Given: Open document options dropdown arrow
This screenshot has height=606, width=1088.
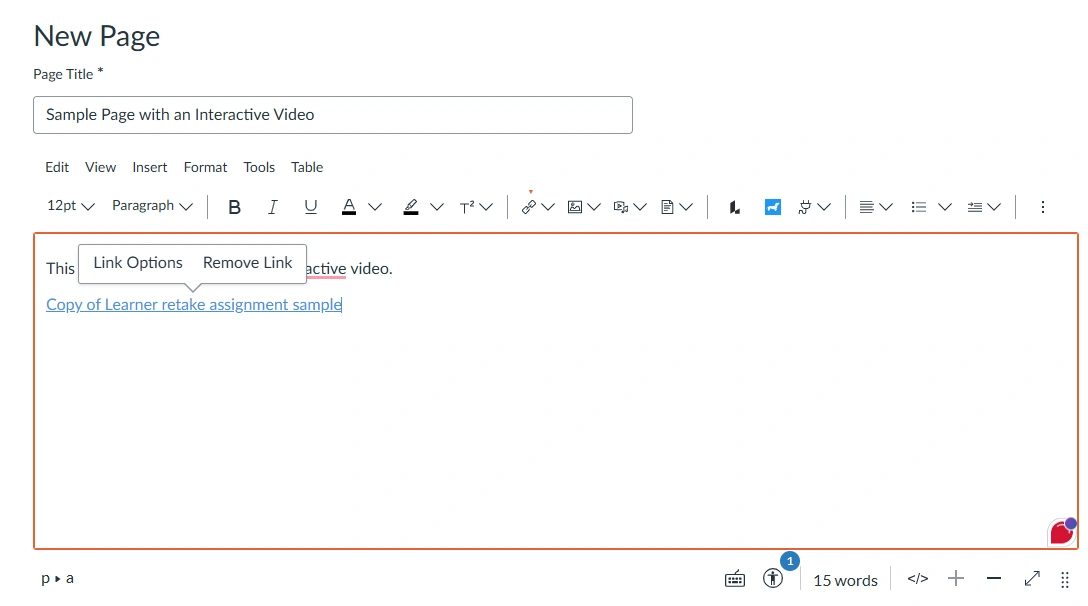Looking at the screenshot, I should (686, 207).
